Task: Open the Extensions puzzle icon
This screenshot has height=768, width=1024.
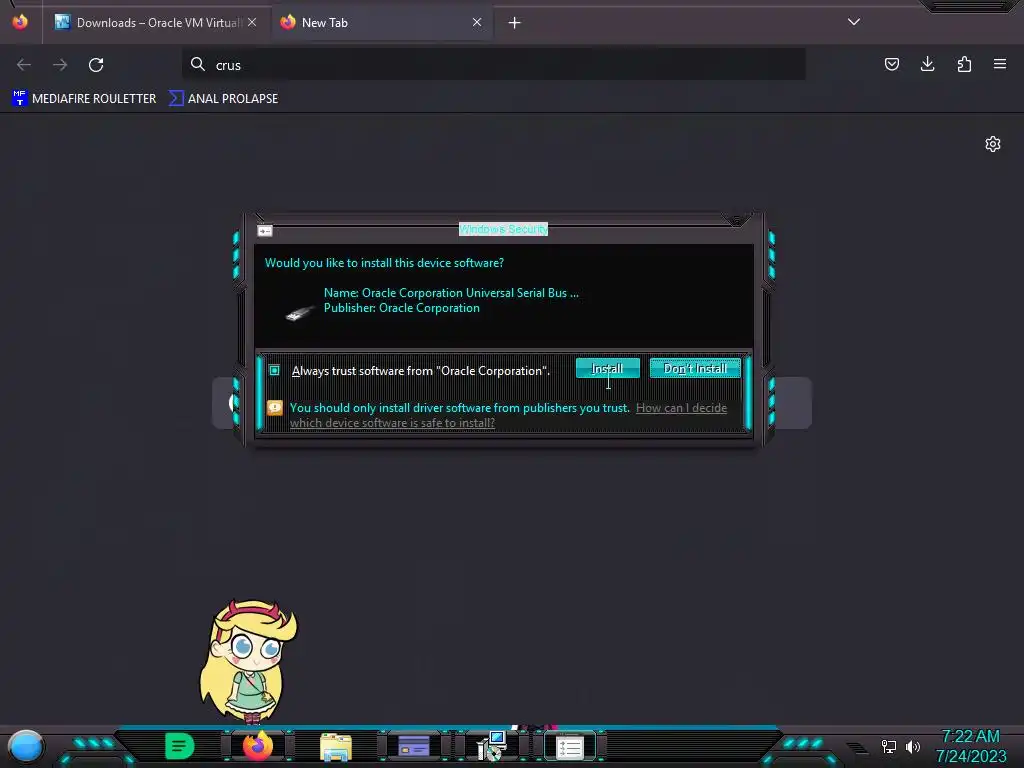Action: [964, 64]
